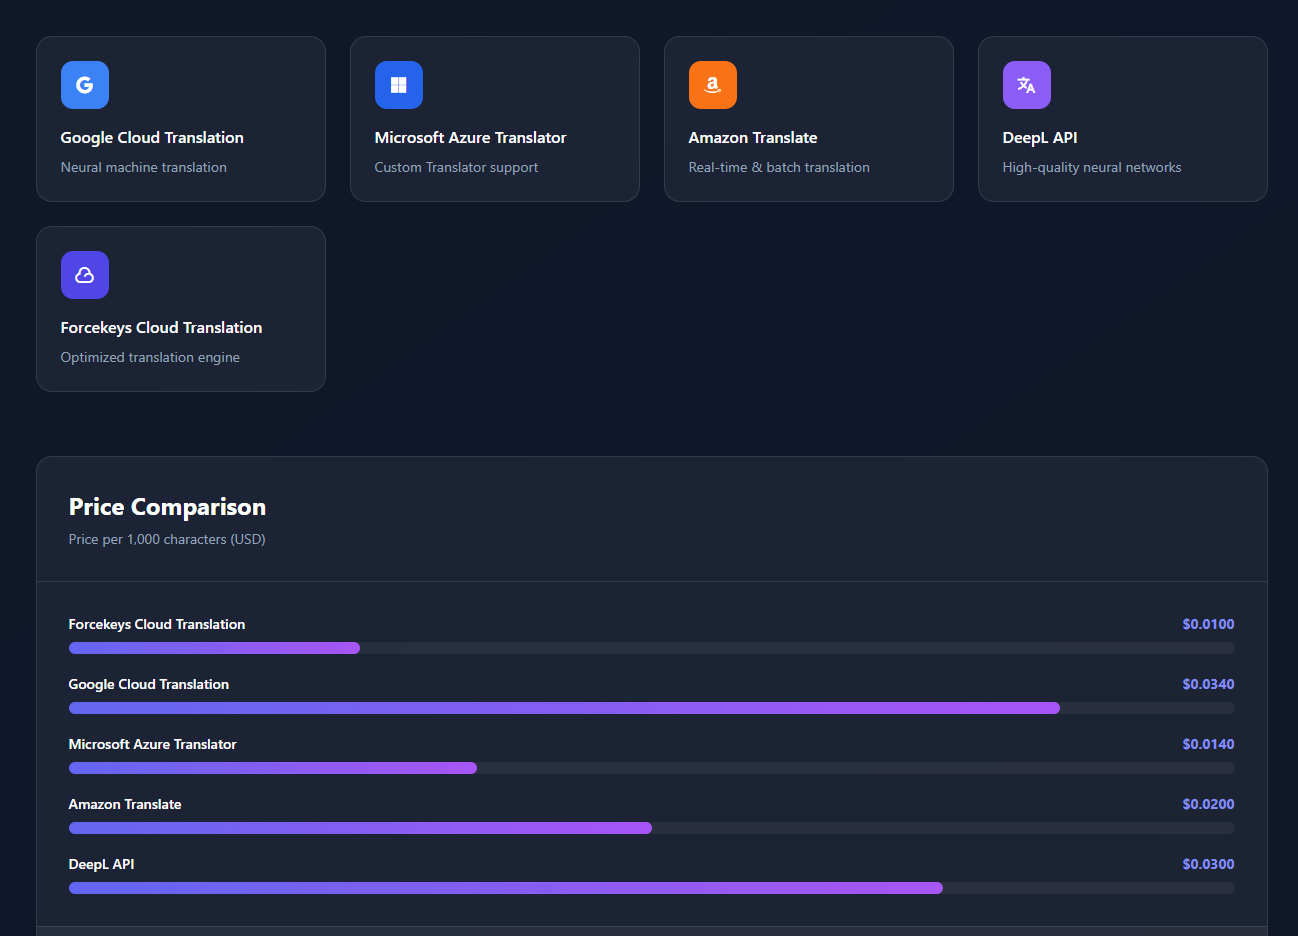The image size is (1298, 936).
Task: Click the Amazon Translate price bar
Action: coord(652,828)
